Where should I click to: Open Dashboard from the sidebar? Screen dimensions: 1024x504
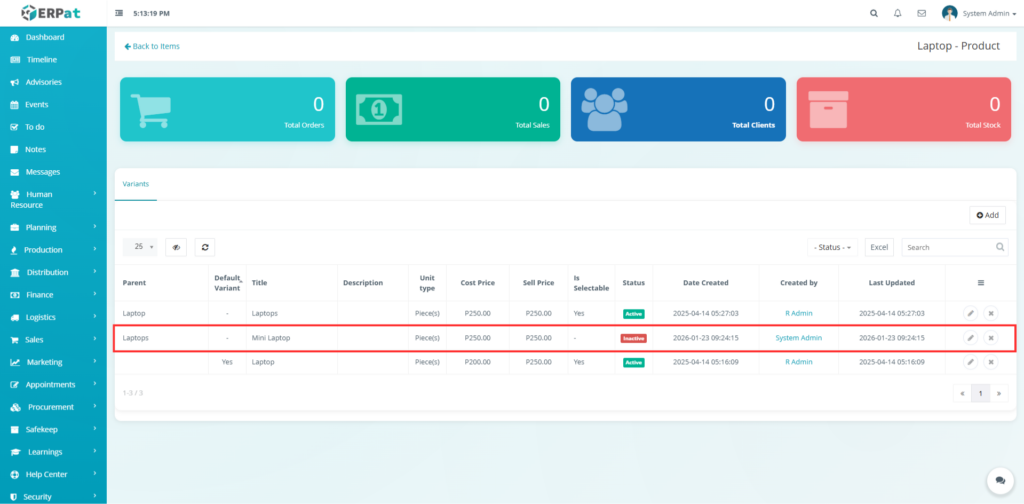coord(44,37)
